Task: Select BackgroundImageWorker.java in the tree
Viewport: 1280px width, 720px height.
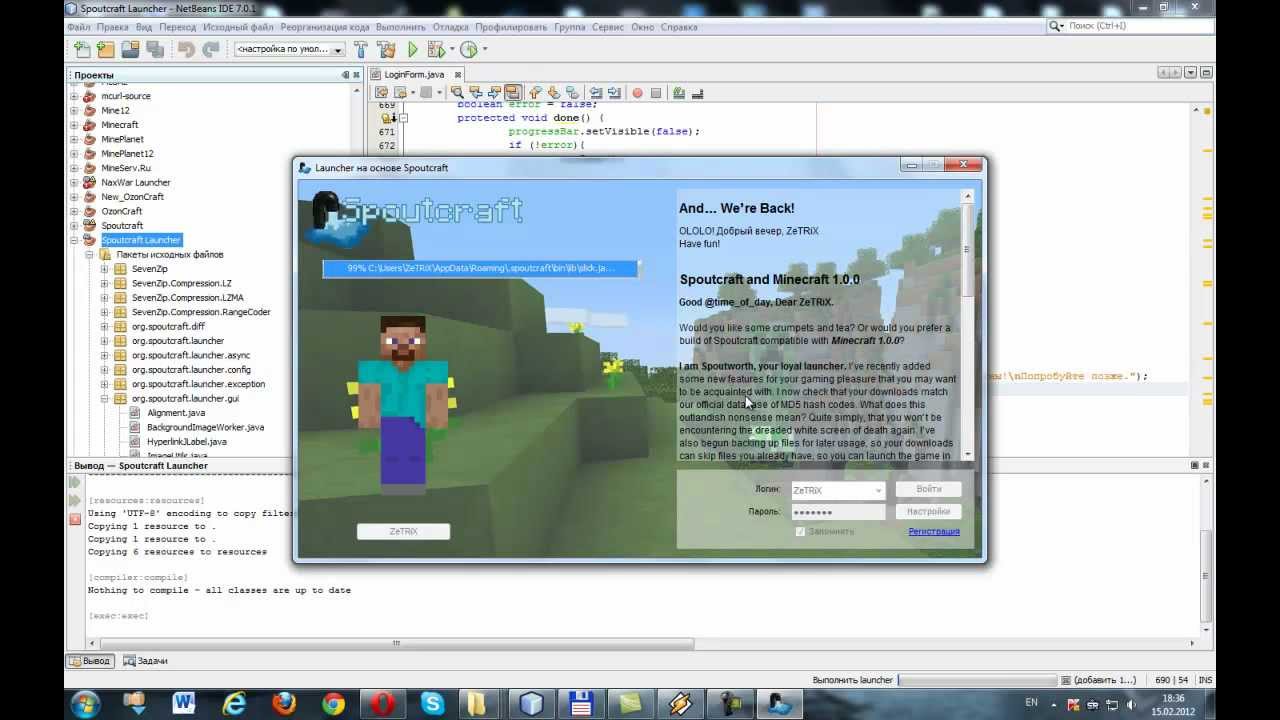Action: [x=205, y=427]
